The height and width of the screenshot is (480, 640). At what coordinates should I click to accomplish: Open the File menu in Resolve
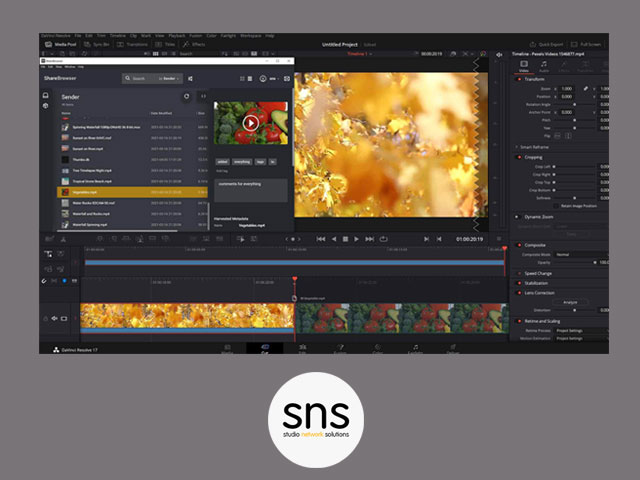pos(78,36)
